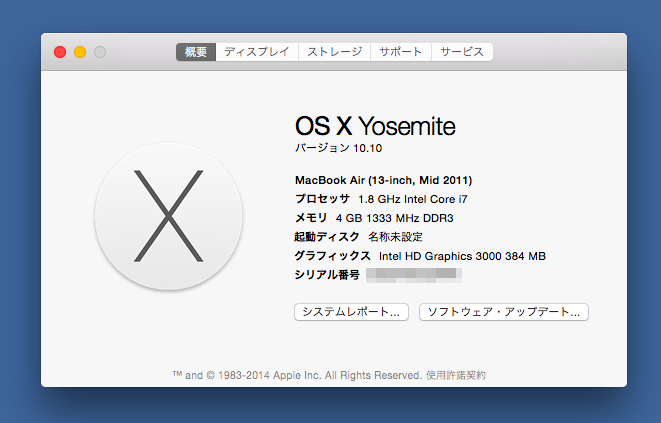Click the 名称未設定 startup disk name
Screen dimensions: 661x423
395,237
